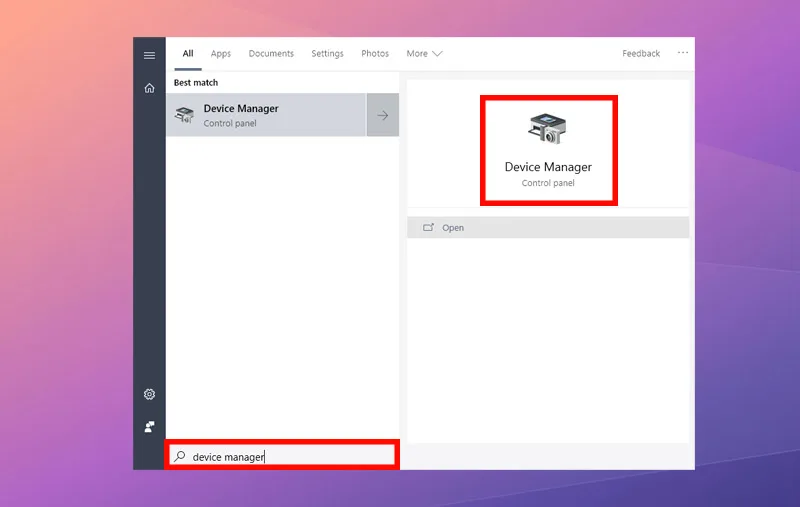This screenshot has height=507, width=800.
Task: Click the Feedback link at the top
Action: click(641, 54)
